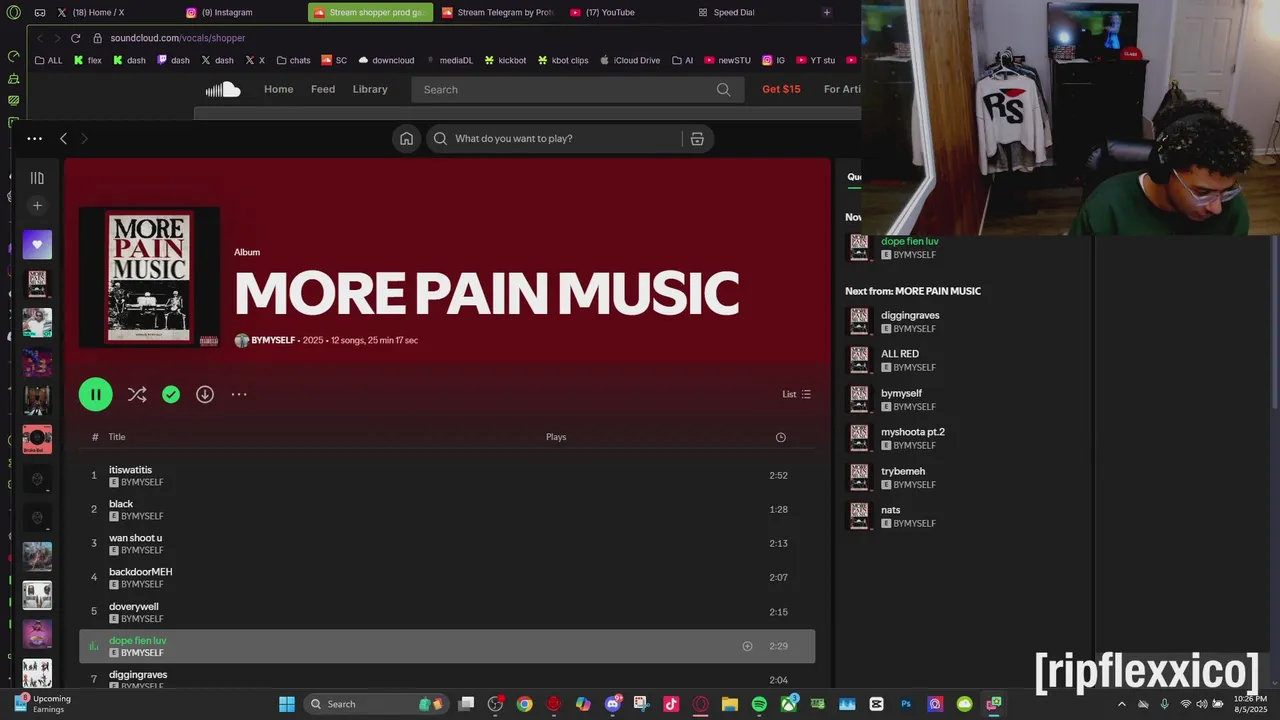This screenshot has height=720, width=1280.
Task: Go back in Spotify navigation
Action: [x=63, y=139]
